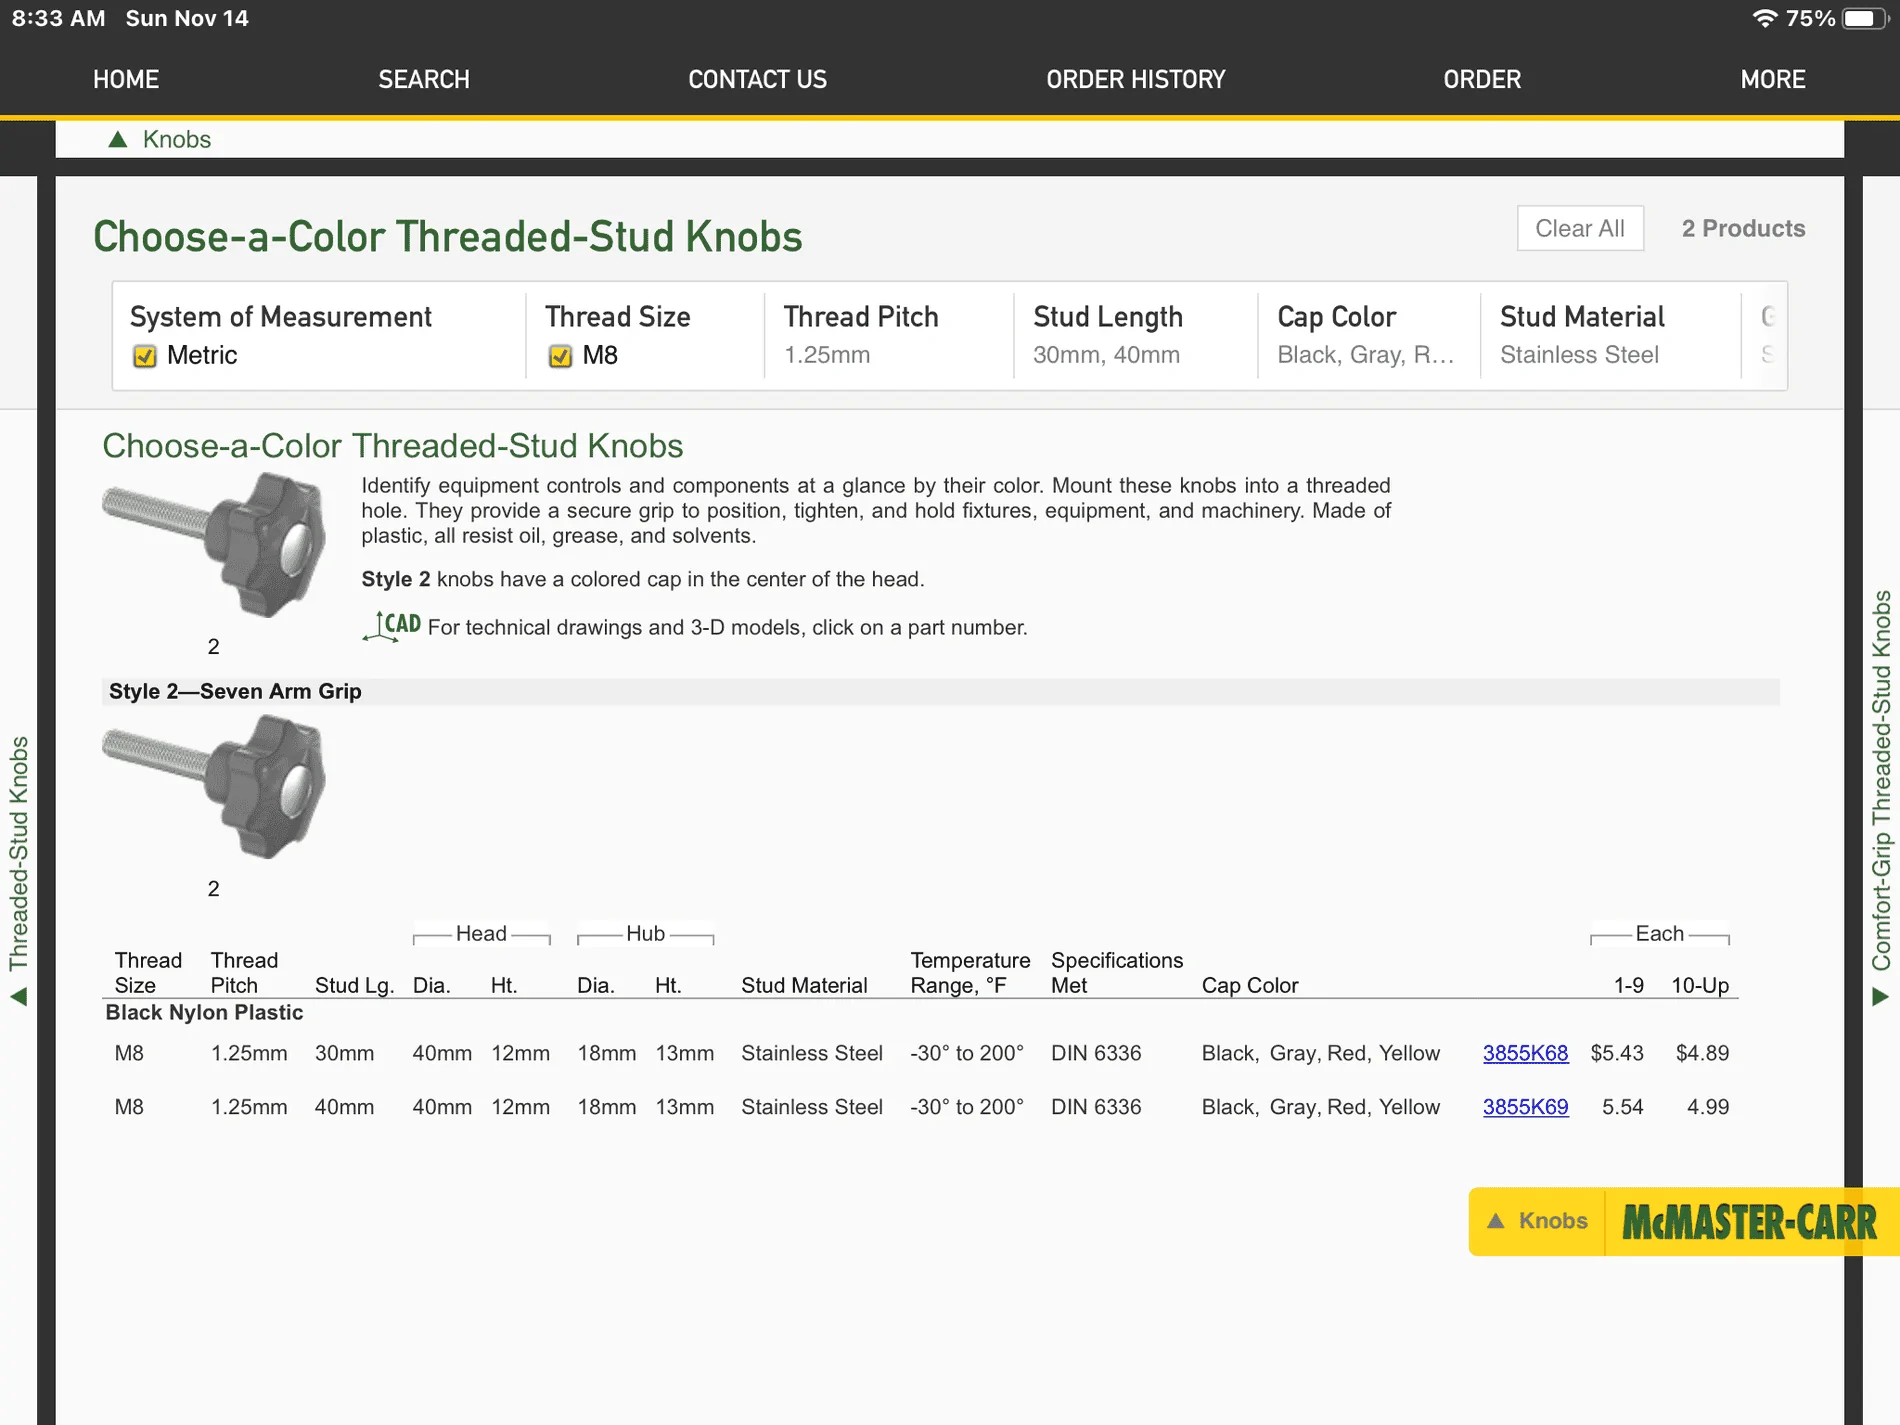
Task: Open the MORE menu
Action: (x=1772, y=79)
